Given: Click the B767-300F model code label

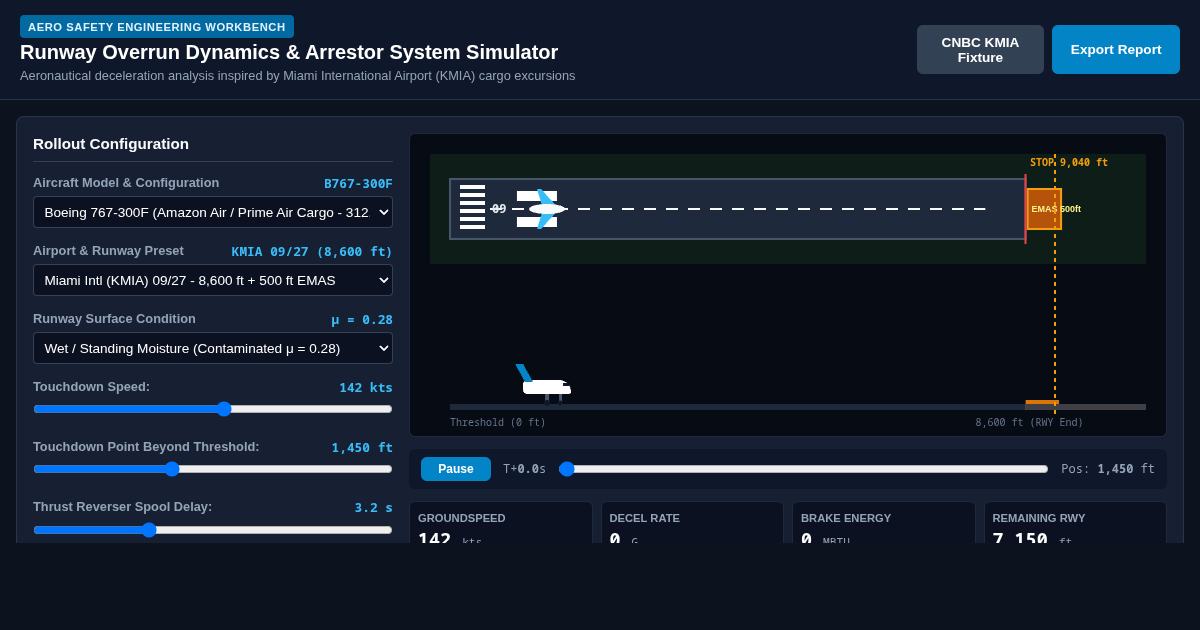Looking at the screenshot, I should [358, 183].
